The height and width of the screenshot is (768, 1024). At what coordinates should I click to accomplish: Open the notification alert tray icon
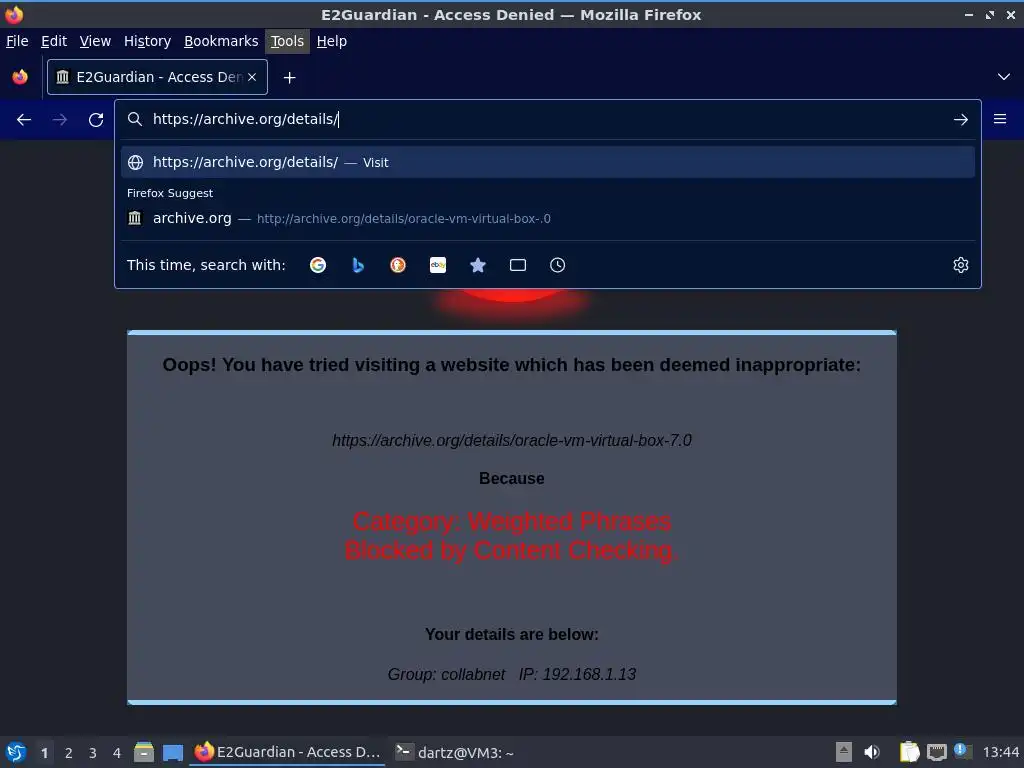click(x=962, y=751)
